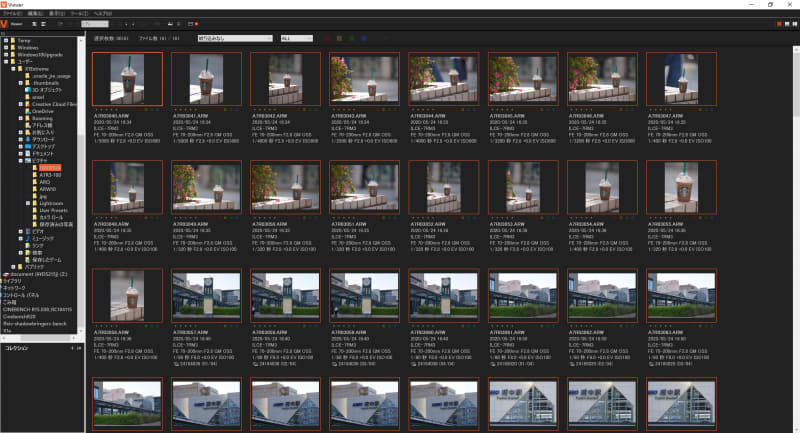Click the first icon right of Viewer logo
Screen dimensions: 800x433
(34, 24)
